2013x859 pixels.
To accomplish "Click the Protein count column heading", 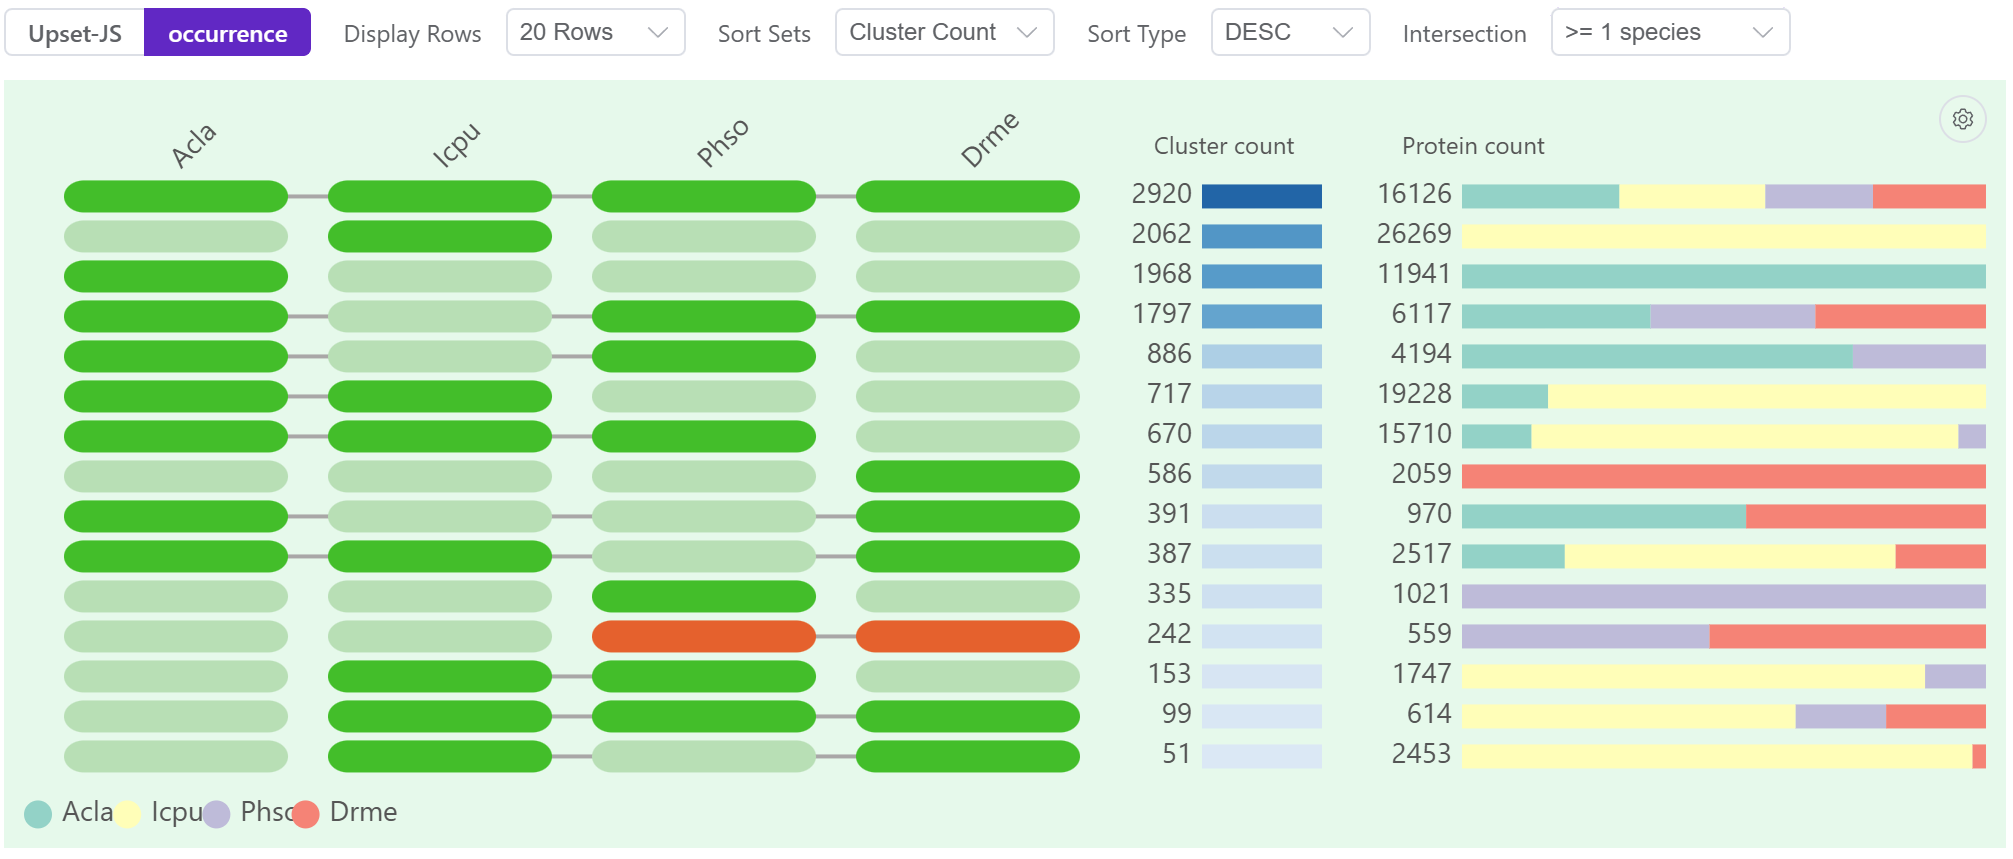I will point(1472,146).
